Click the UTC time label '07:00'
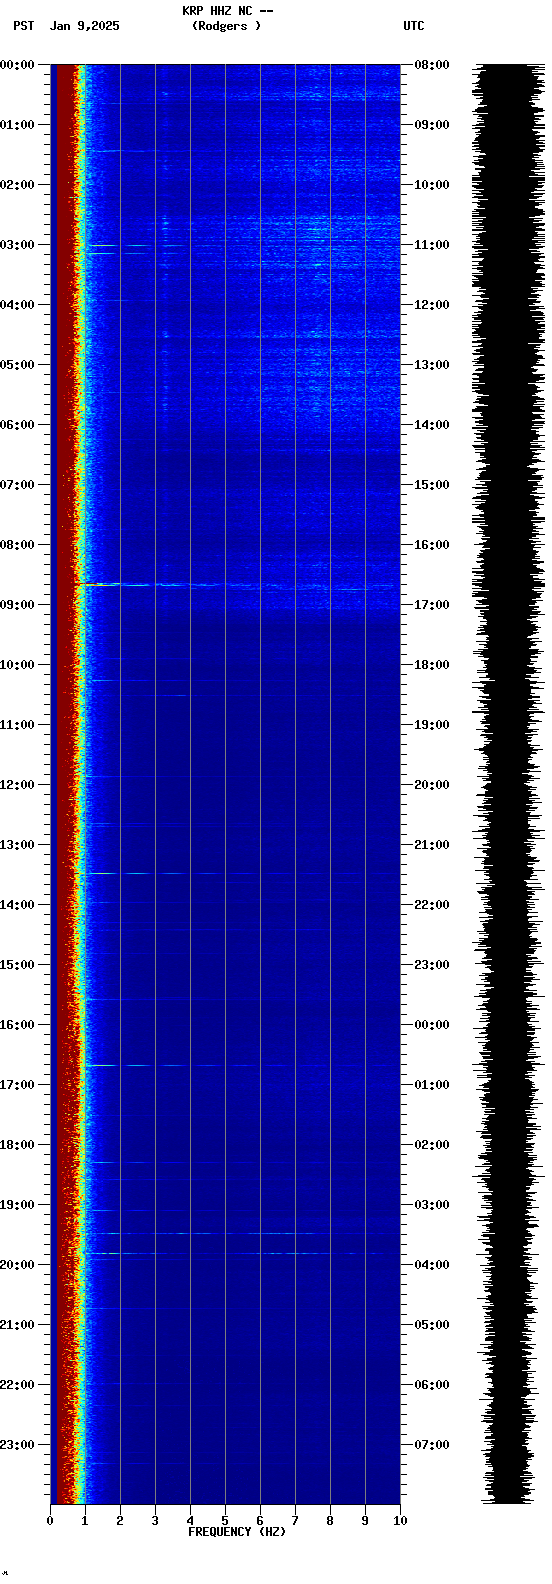The width and height of the screenshot is (552, 1584). 432,1445
